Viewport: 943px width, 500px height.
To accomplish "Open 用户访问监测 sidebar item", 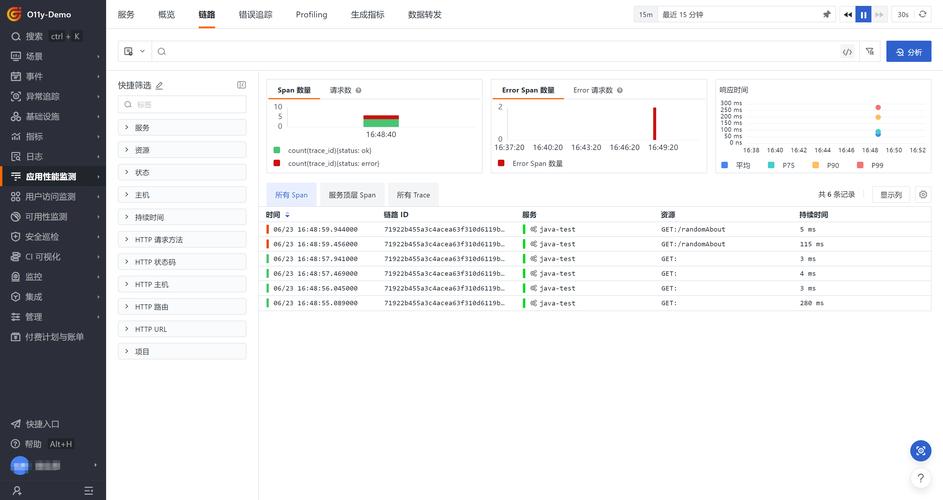I will point(53,197).
